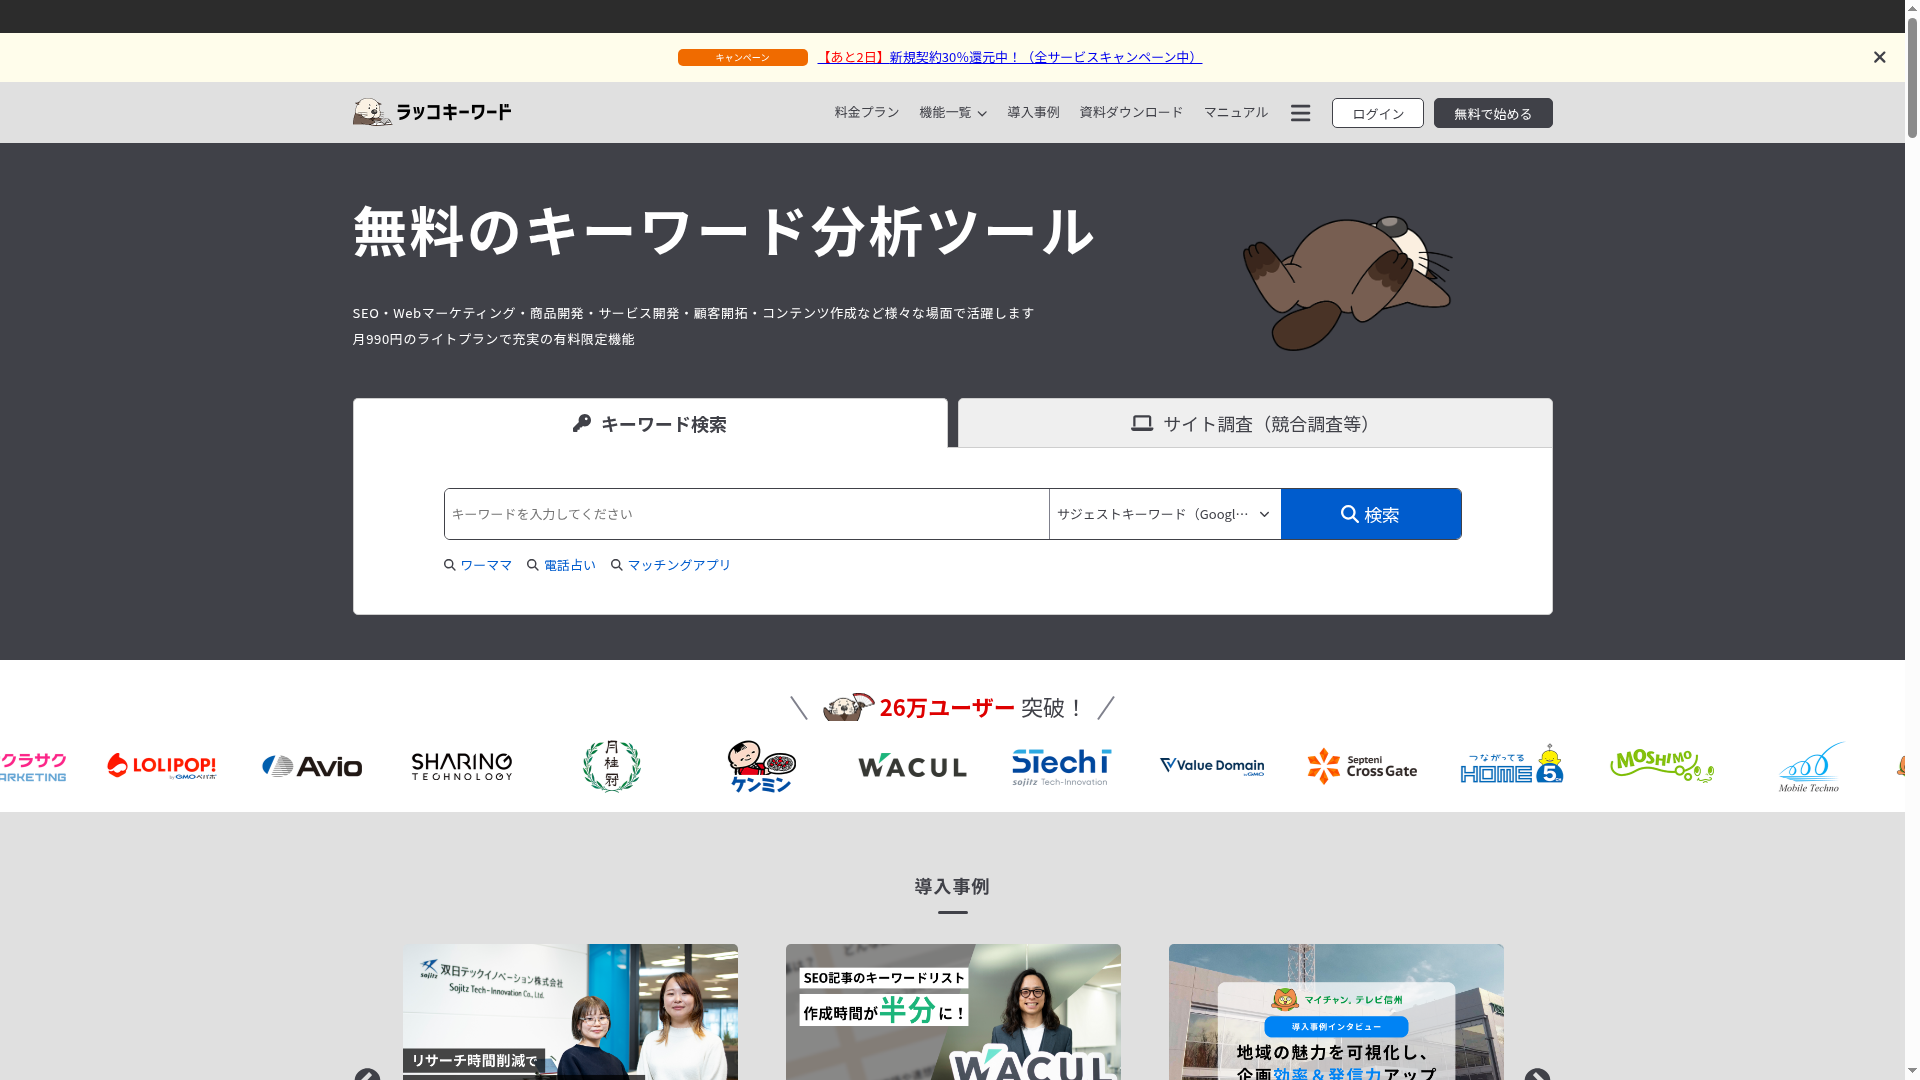
Task: Click the ログイン button
Action: click(1377, 113)
